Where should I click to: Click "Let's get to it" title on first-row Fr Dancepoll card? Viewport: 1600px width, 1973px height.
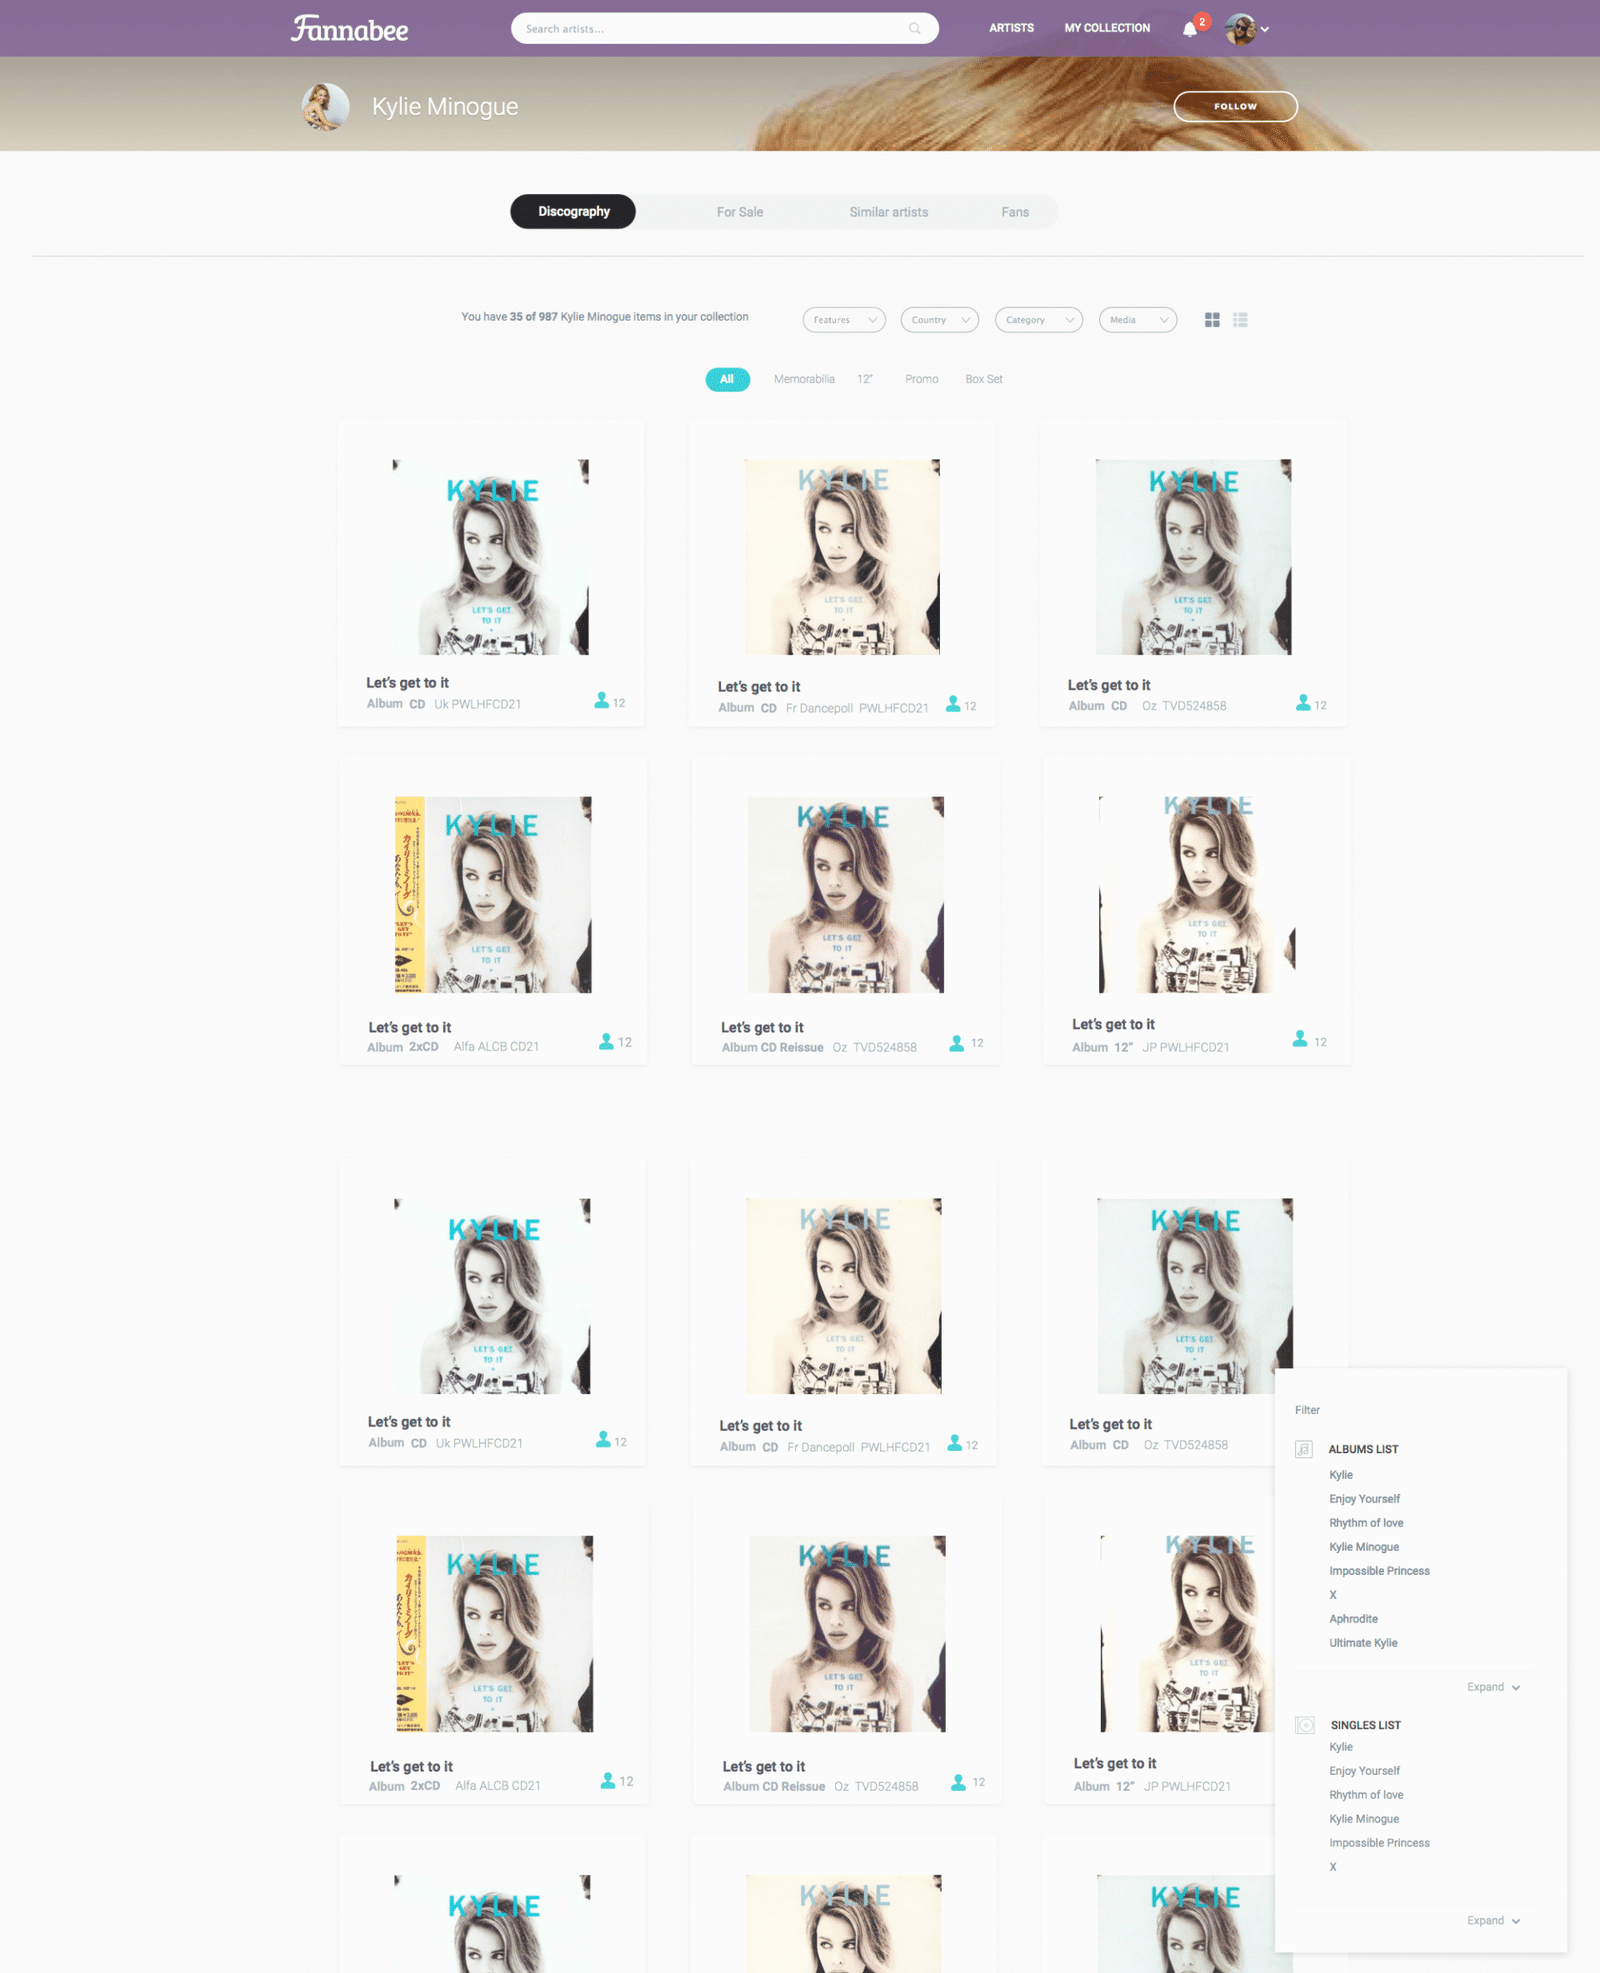pos(759,687)
